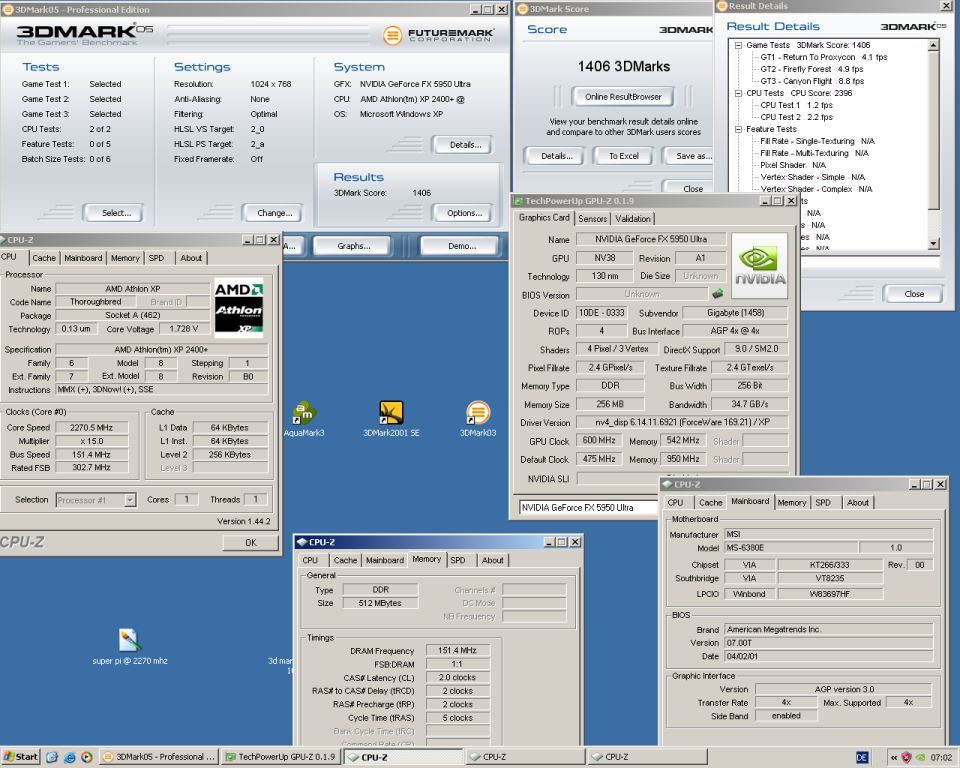Open the Start menu
Screen dimensions: 960x768
[20, 757]
